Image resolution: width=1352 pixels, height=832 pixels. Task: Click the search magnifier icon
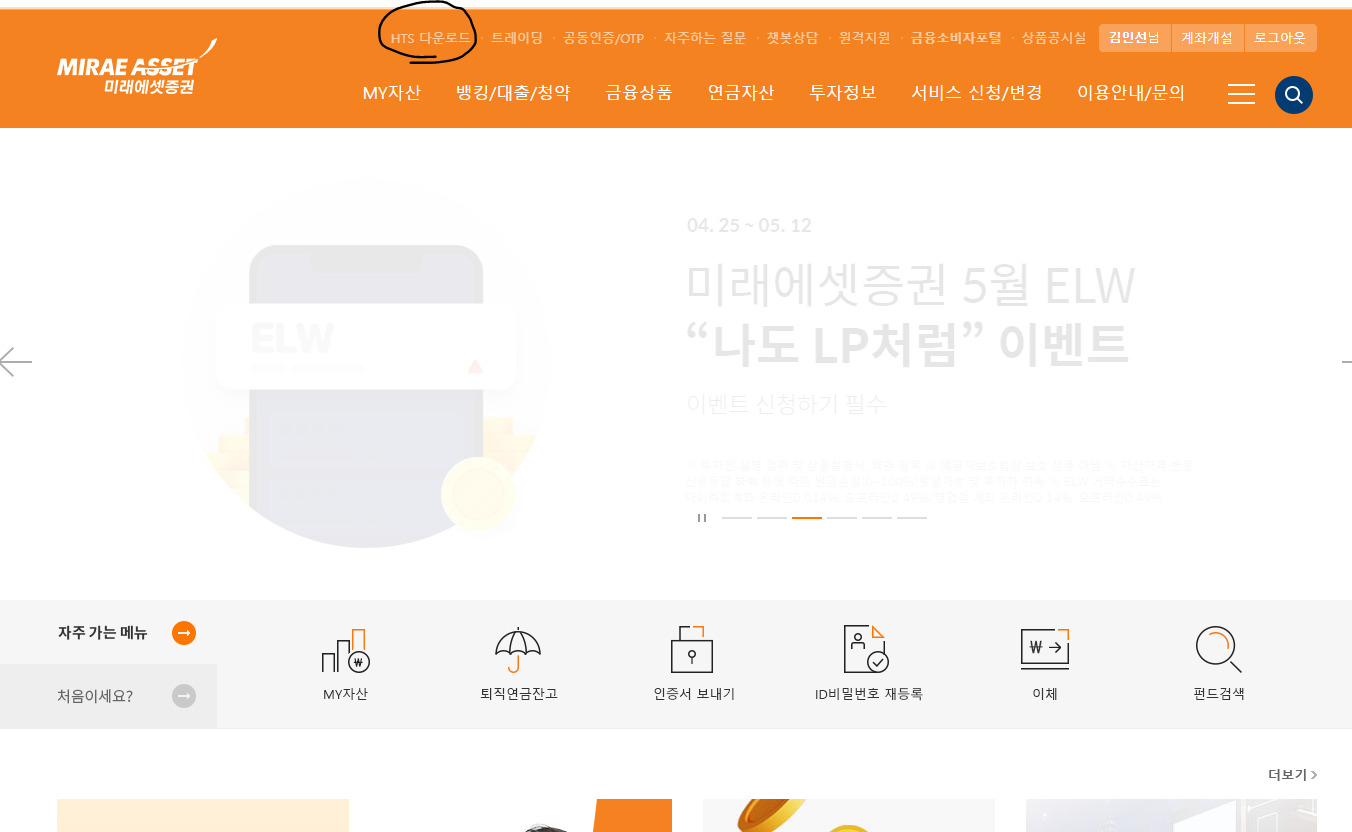click(x=1293, y=95)
